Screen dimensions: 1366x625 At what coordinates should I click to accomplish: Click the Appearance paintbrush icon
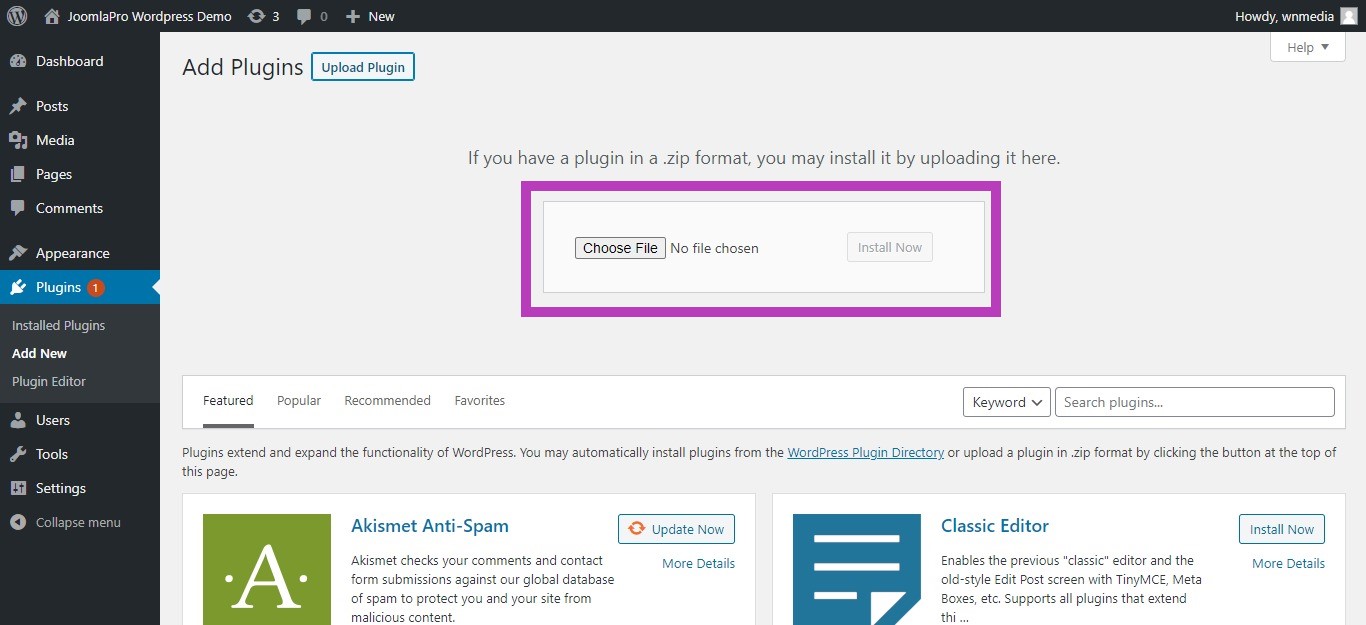point(18,253)
